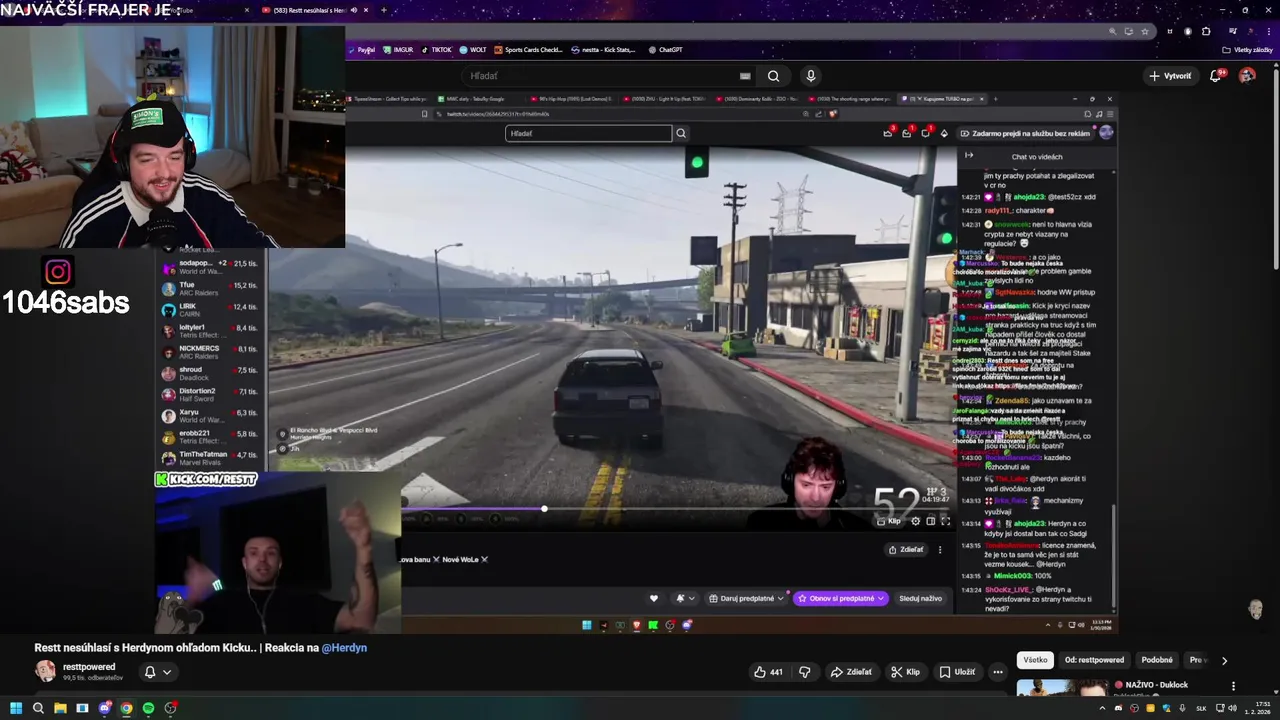Open Windows Start menu
The height and width of the screenshot is (720, 1280).
coord(16,708)
